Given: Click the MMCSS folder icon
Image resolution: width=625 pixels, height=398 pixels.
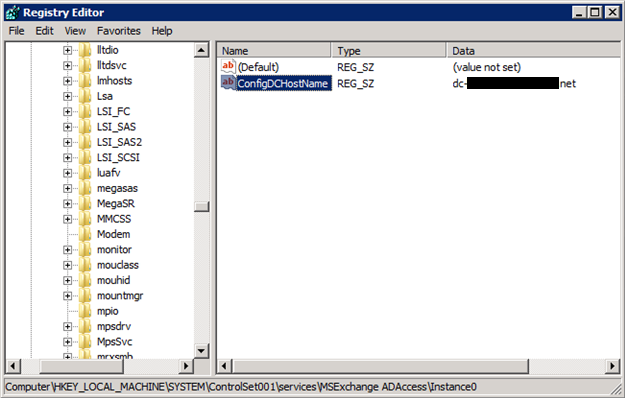Looking at the screenshot, I should tap(85, 219).
